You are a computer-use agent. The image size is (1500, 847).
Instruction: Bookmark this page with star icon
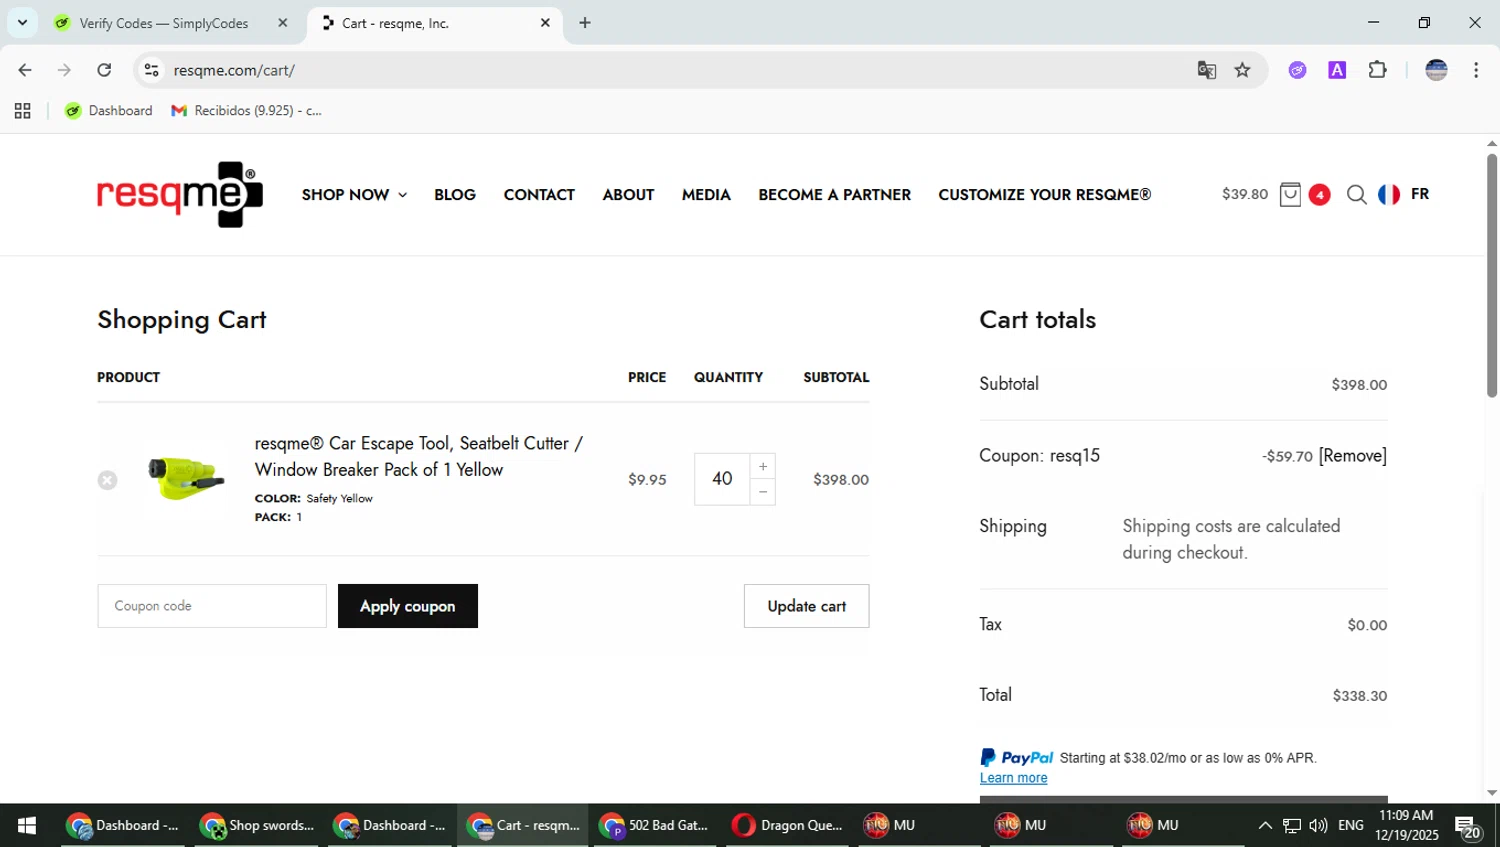pyautogui.click(x=1242, y=70)
